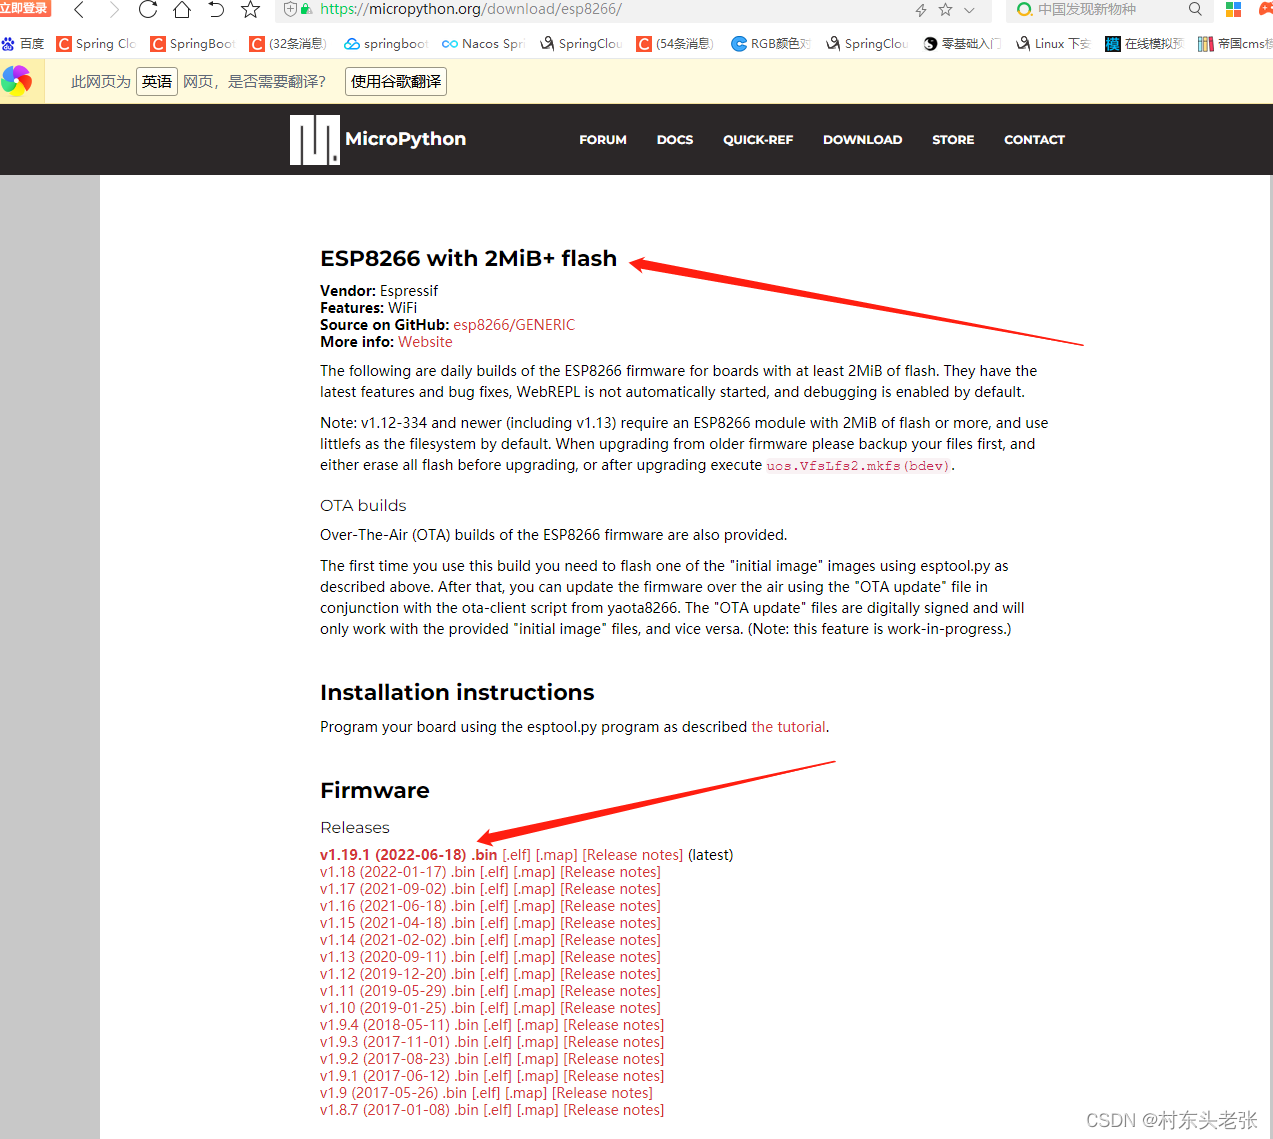Viewport: 1273px width, 1139px height.
Task: Open the (54条消息) bookmark
Action: (675, 43)
